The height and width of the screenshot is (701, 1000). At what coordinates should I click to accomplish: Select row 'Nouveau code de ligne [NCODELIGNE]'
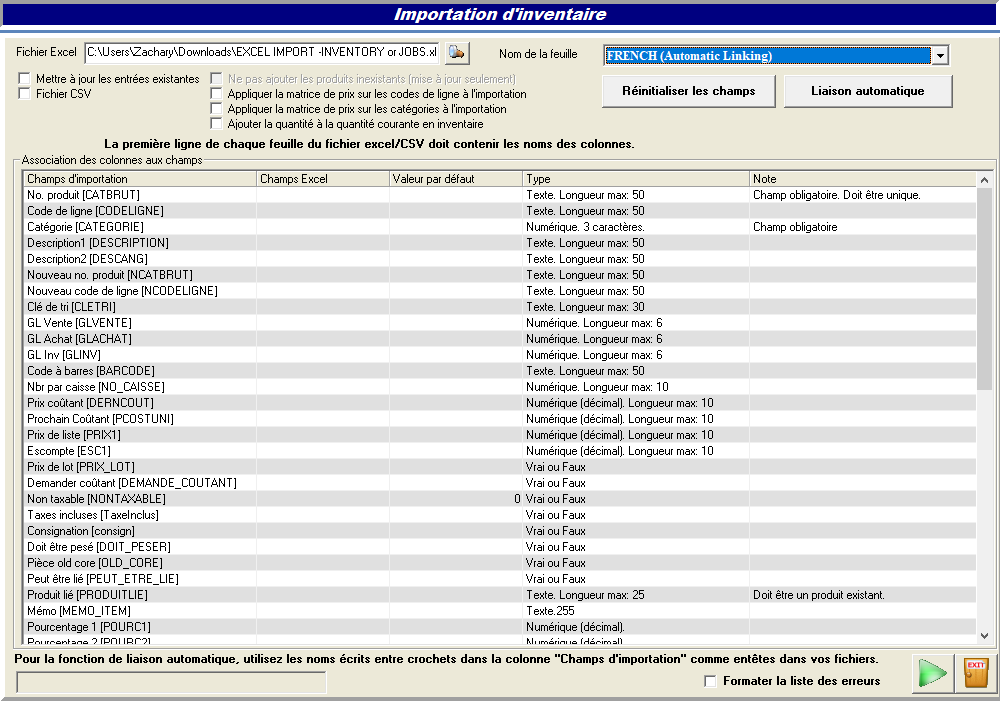[499, 291]
